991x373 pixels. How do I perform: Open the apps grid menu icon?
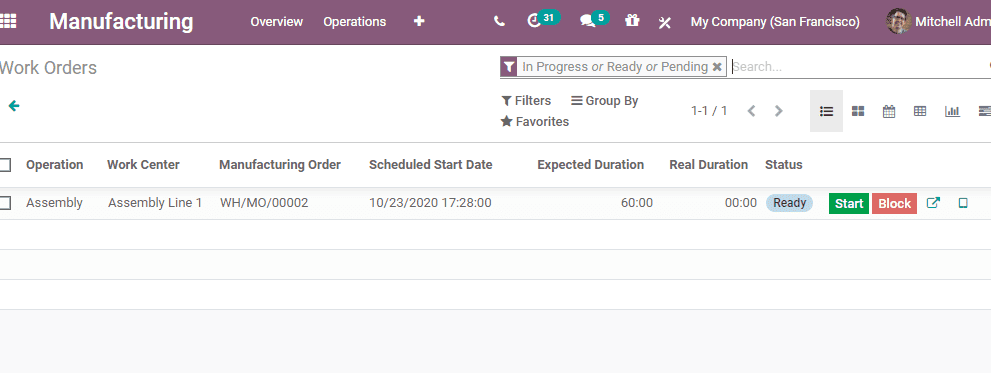pos(8,21)
